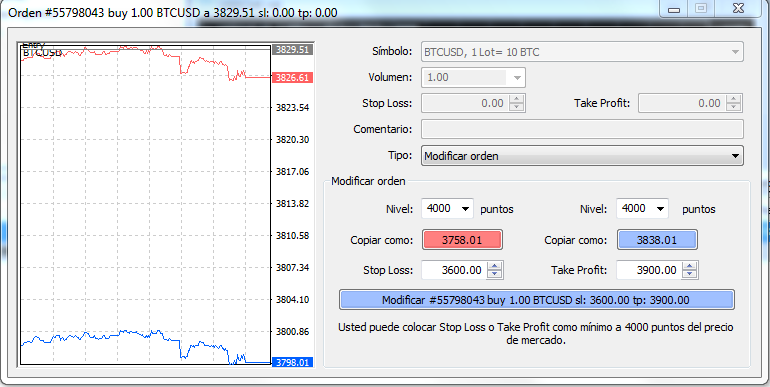Close the order window
770x387 pixels.
(x=738, y=8)
